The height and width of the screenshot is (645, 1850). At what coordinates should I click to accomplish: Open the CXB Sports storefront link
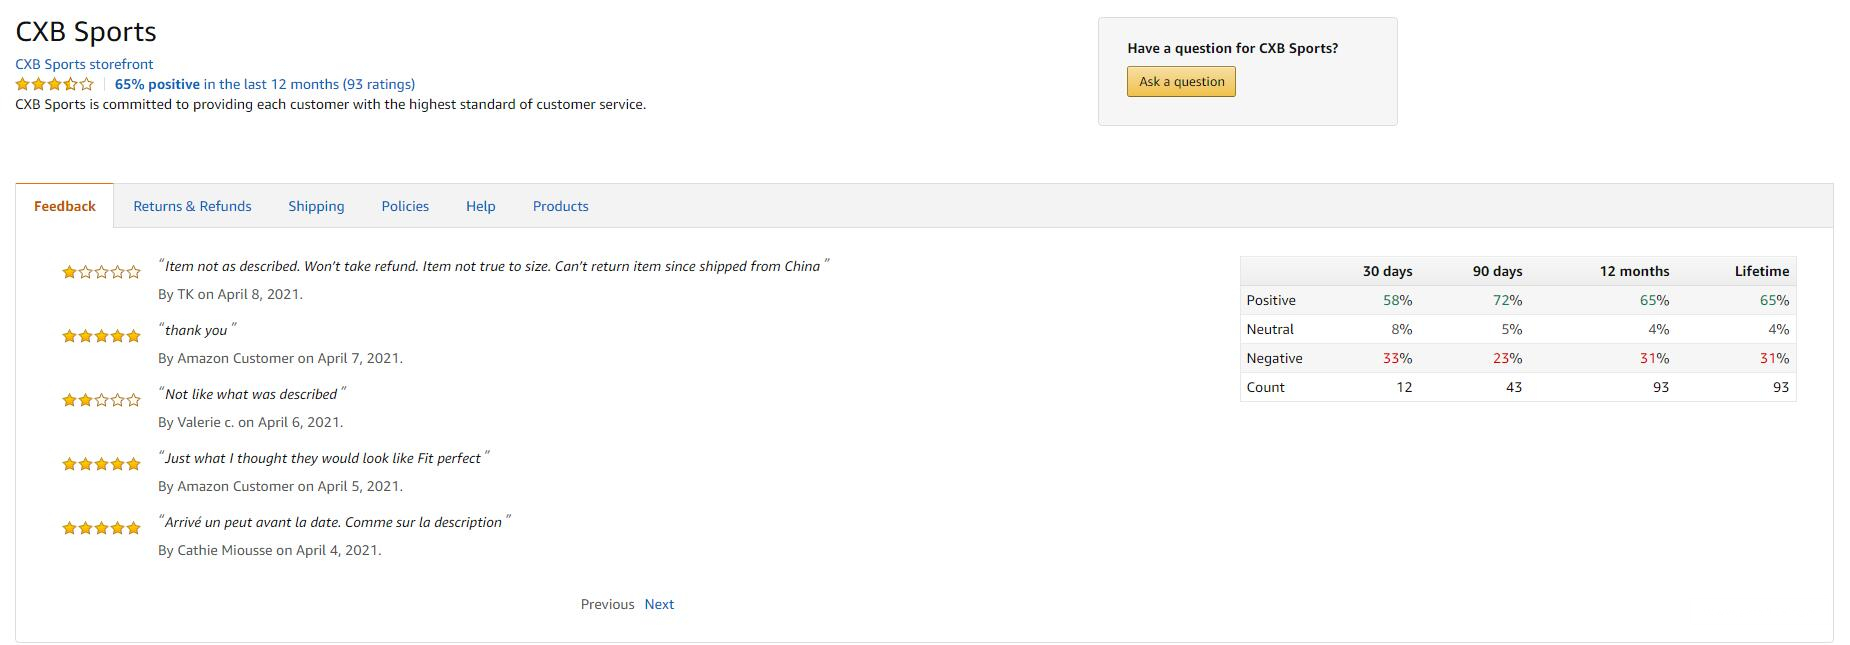click(84, 64)
